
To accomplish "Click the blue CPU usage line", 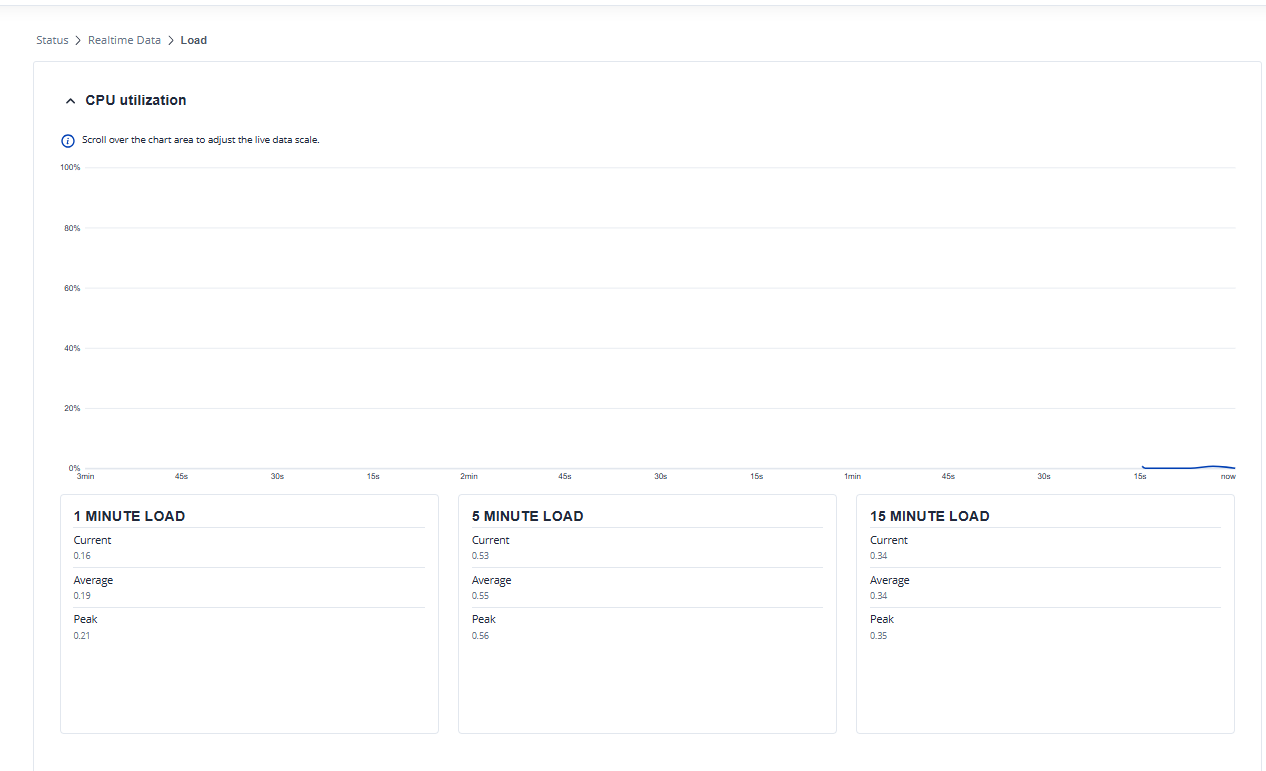I will (x=1188, y=467).
